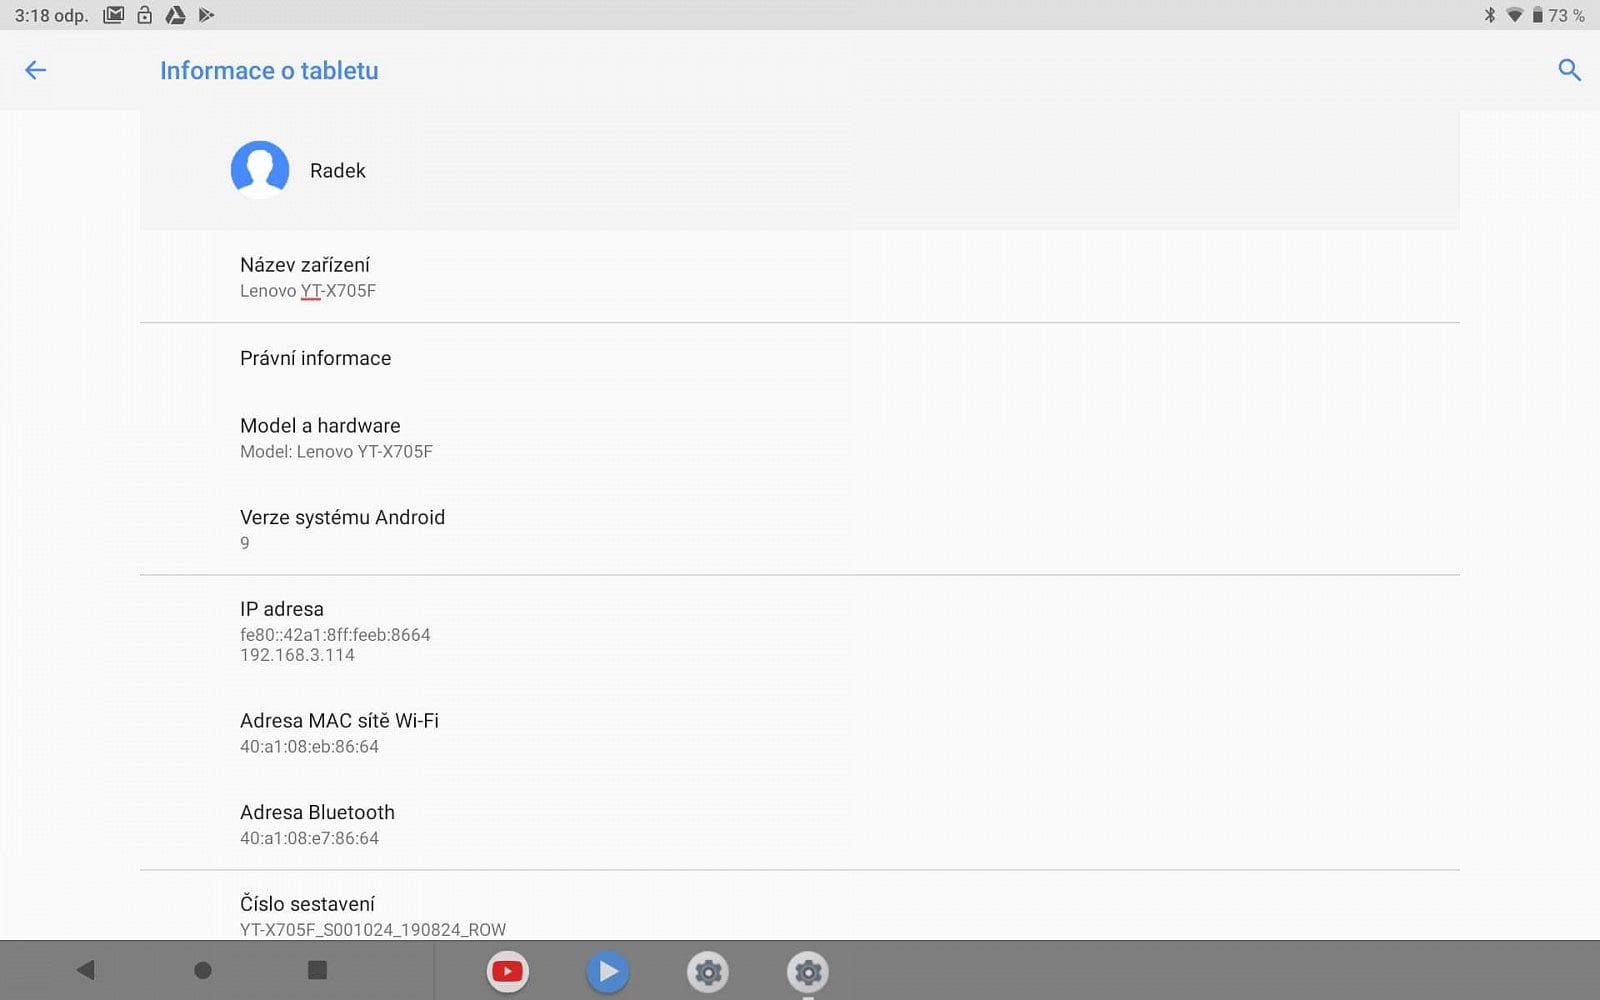Tap the Wi-Fi status bar icon
The image size is (1600, 1000).
tap(1515, 15)
